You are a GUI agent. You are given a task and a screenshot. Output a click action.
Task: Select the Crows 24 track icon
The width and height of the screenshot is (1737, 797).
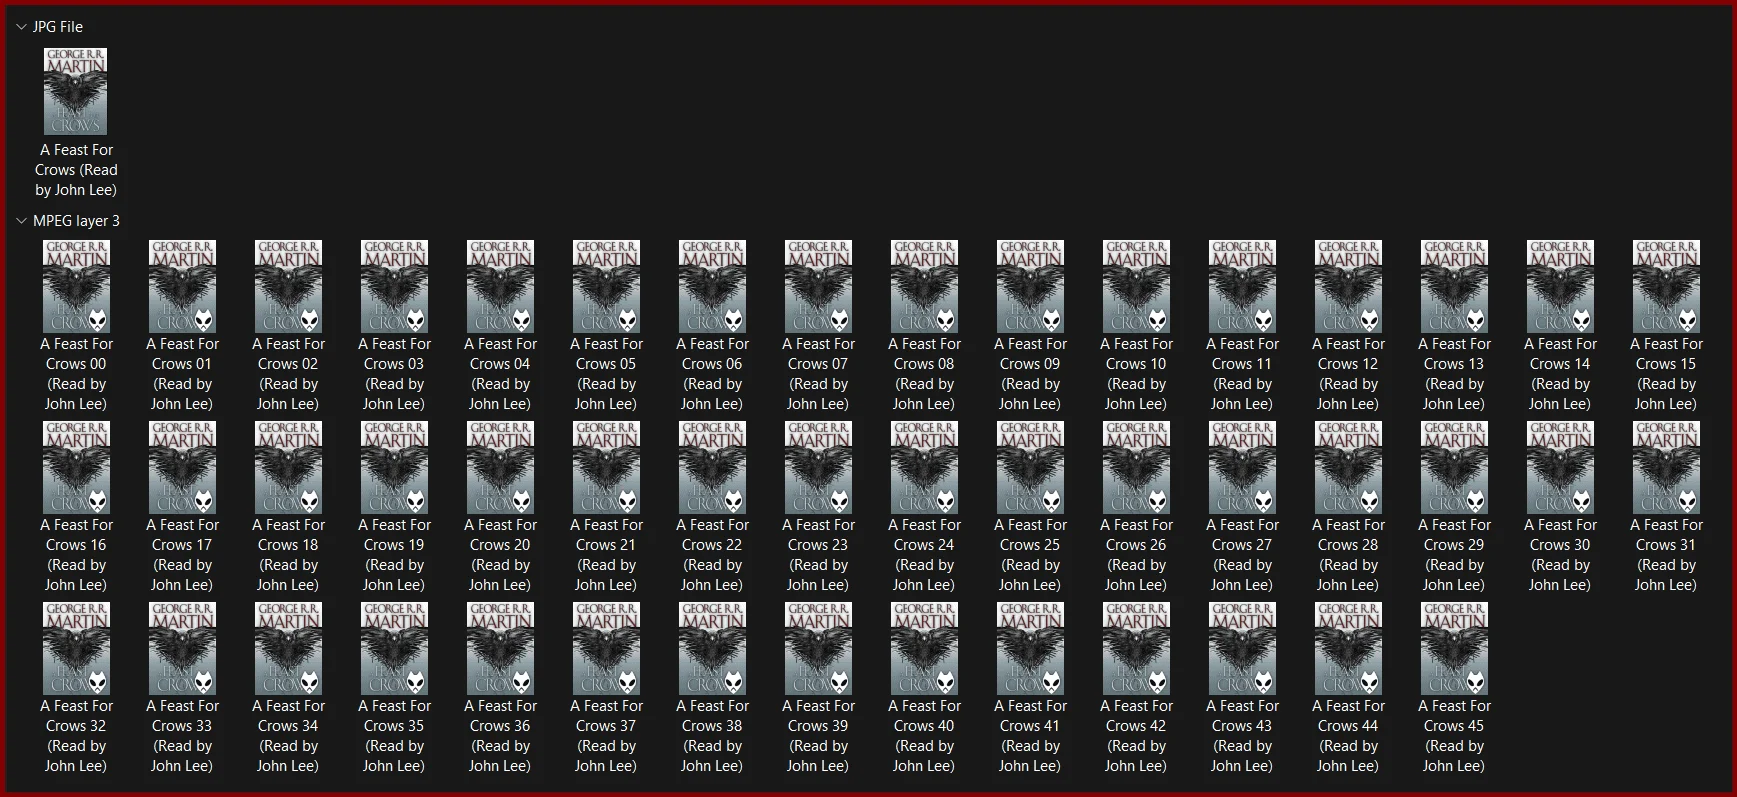pyautogui.click(x=924, y=467)
